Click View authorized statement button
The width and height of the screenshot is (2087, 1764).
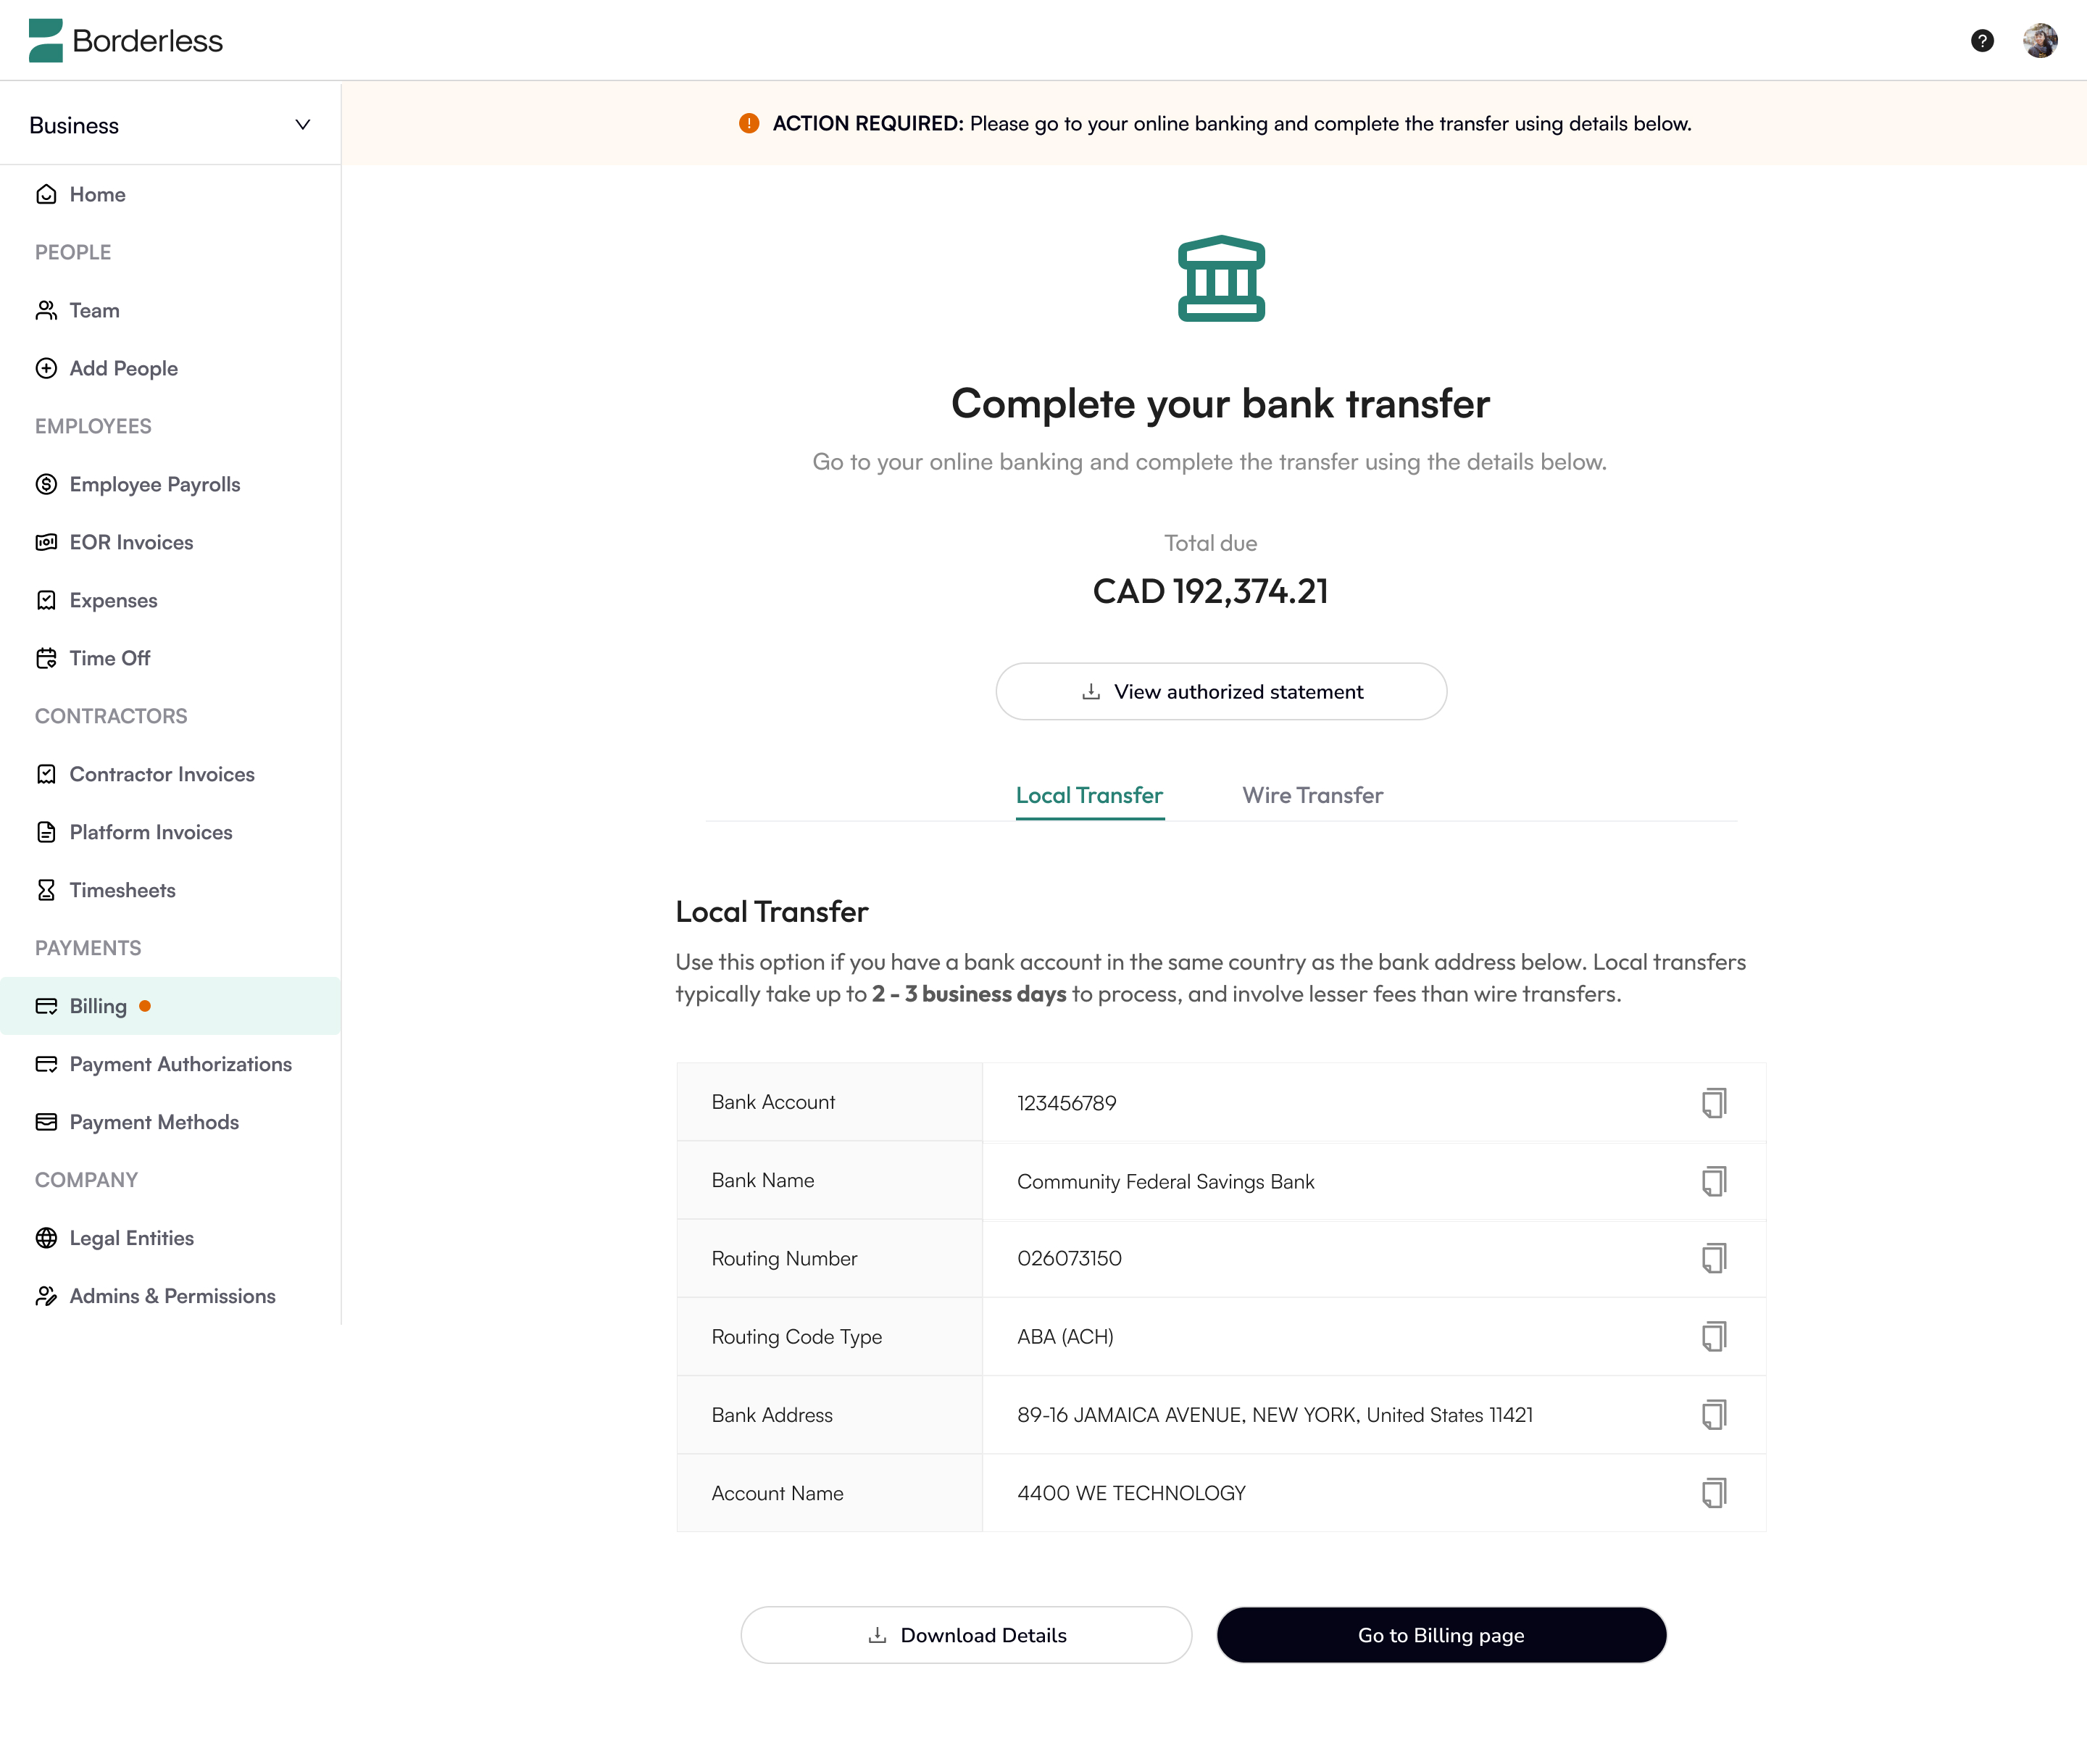pos(1221,692)
